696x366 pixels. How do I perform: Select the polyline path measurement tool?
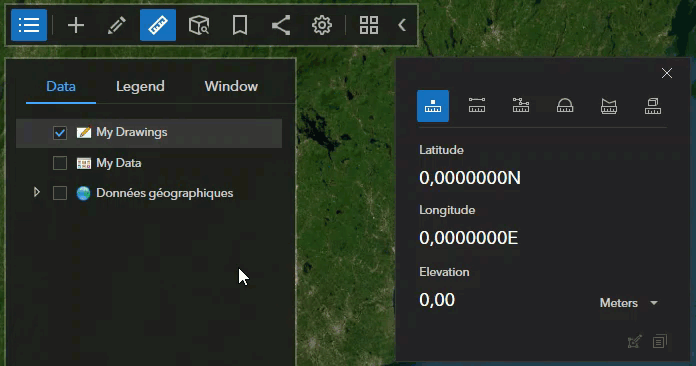[x=521, y=106]
